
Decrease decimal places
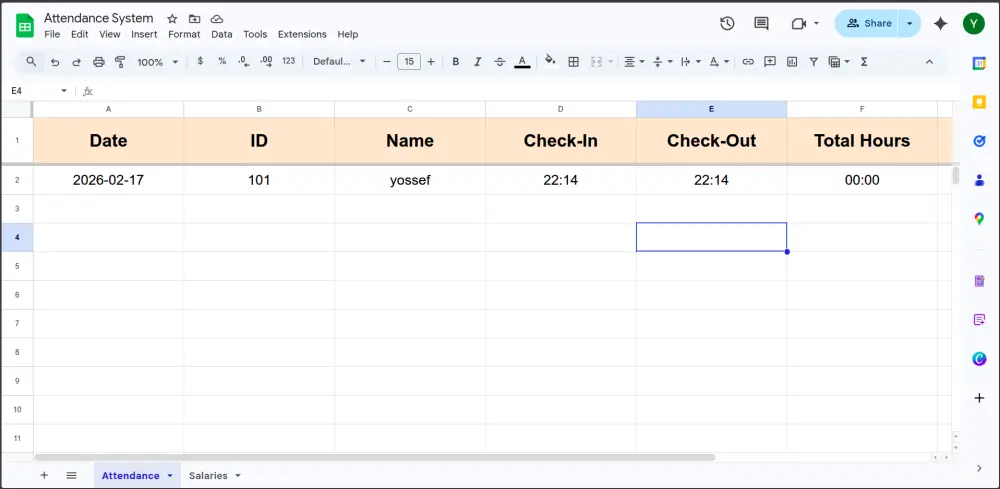243,61
